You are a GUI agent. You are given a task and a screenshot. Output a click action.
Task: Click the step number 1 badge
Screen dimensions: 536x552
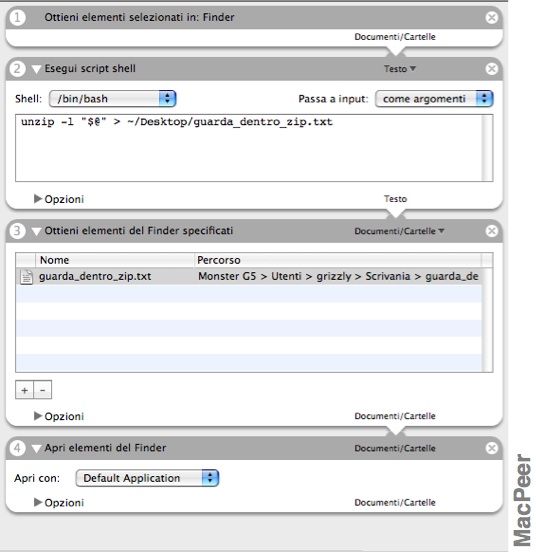pyautogui.click(x=17, y=17)
